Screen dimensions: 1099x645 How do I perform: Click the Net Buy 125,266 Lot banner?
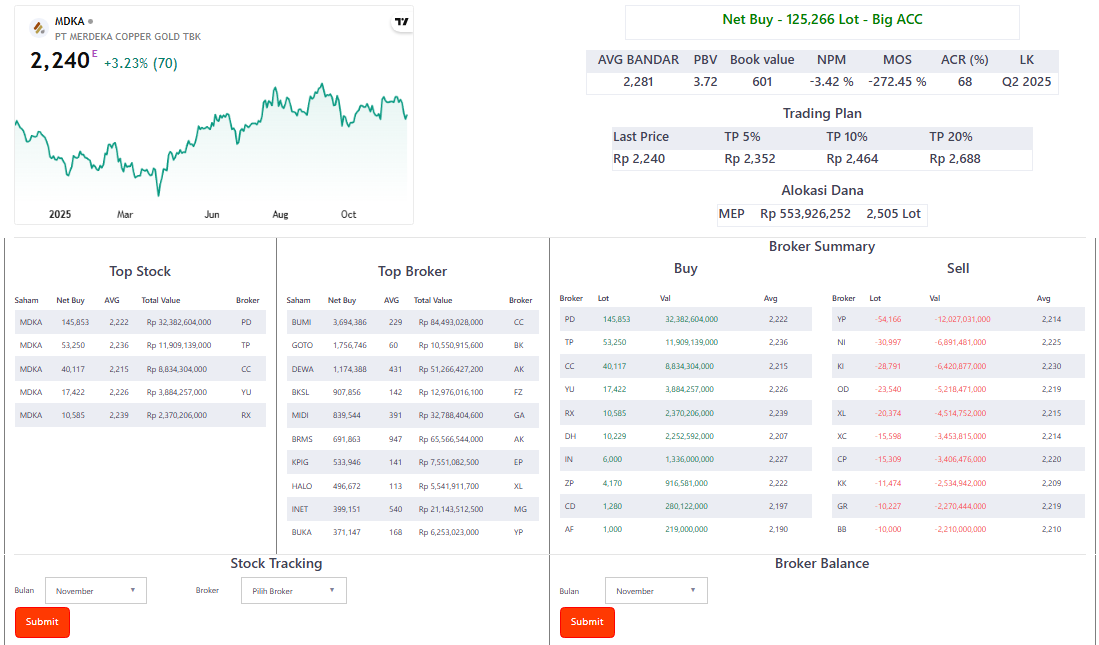822,20
